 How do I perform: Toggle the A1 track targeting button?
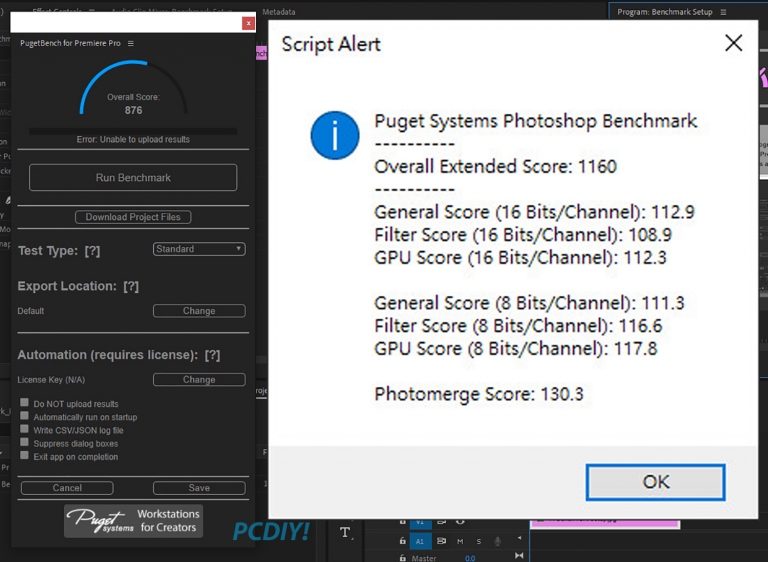[x=420, y=541]
